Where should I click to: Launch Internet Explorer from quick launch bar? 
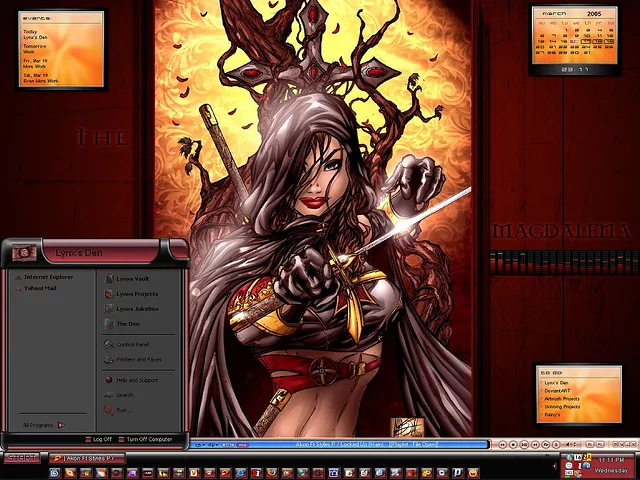(241, 473)
